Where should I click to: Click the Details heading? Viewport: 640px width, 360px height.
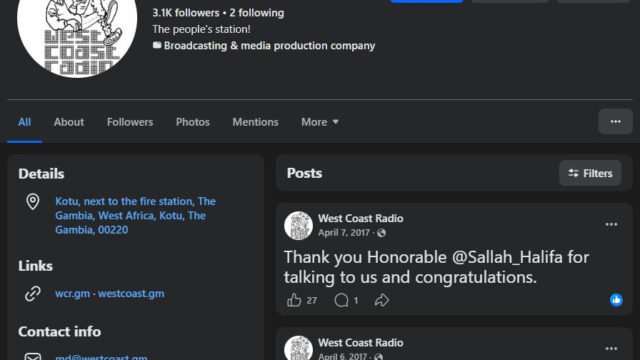click(x=41, y=174)
